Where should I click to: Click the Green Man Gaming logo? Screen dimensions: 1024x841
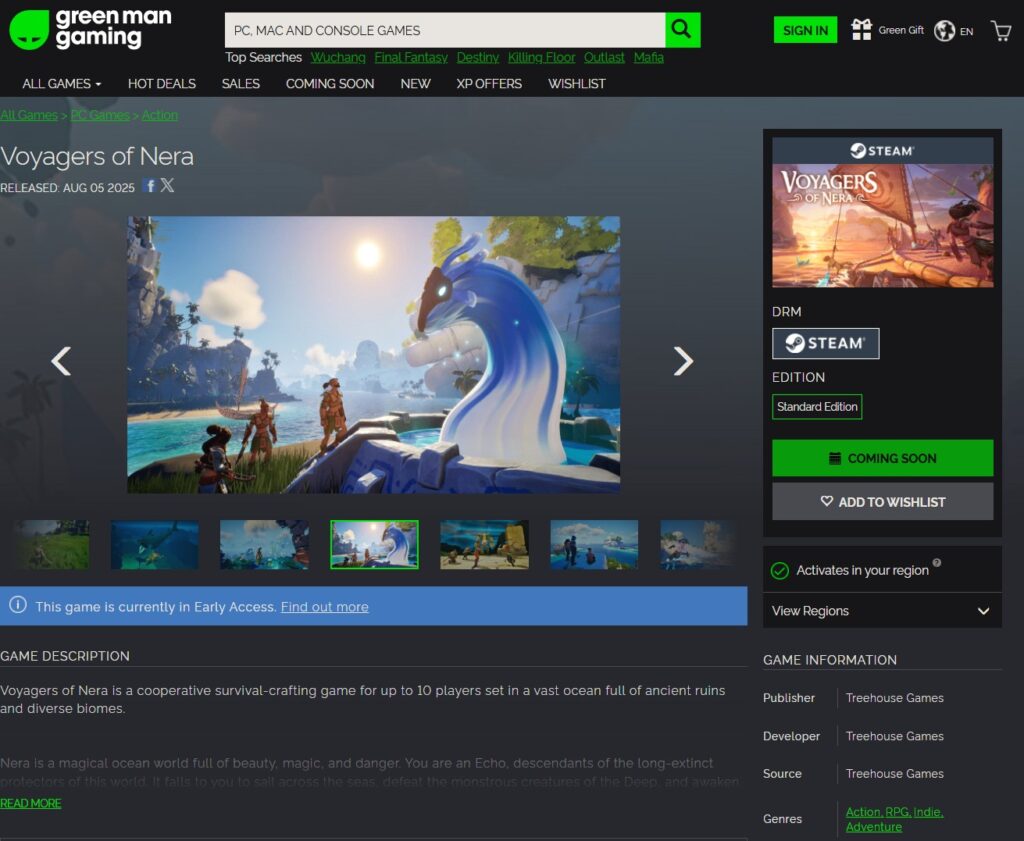(90, 29)
